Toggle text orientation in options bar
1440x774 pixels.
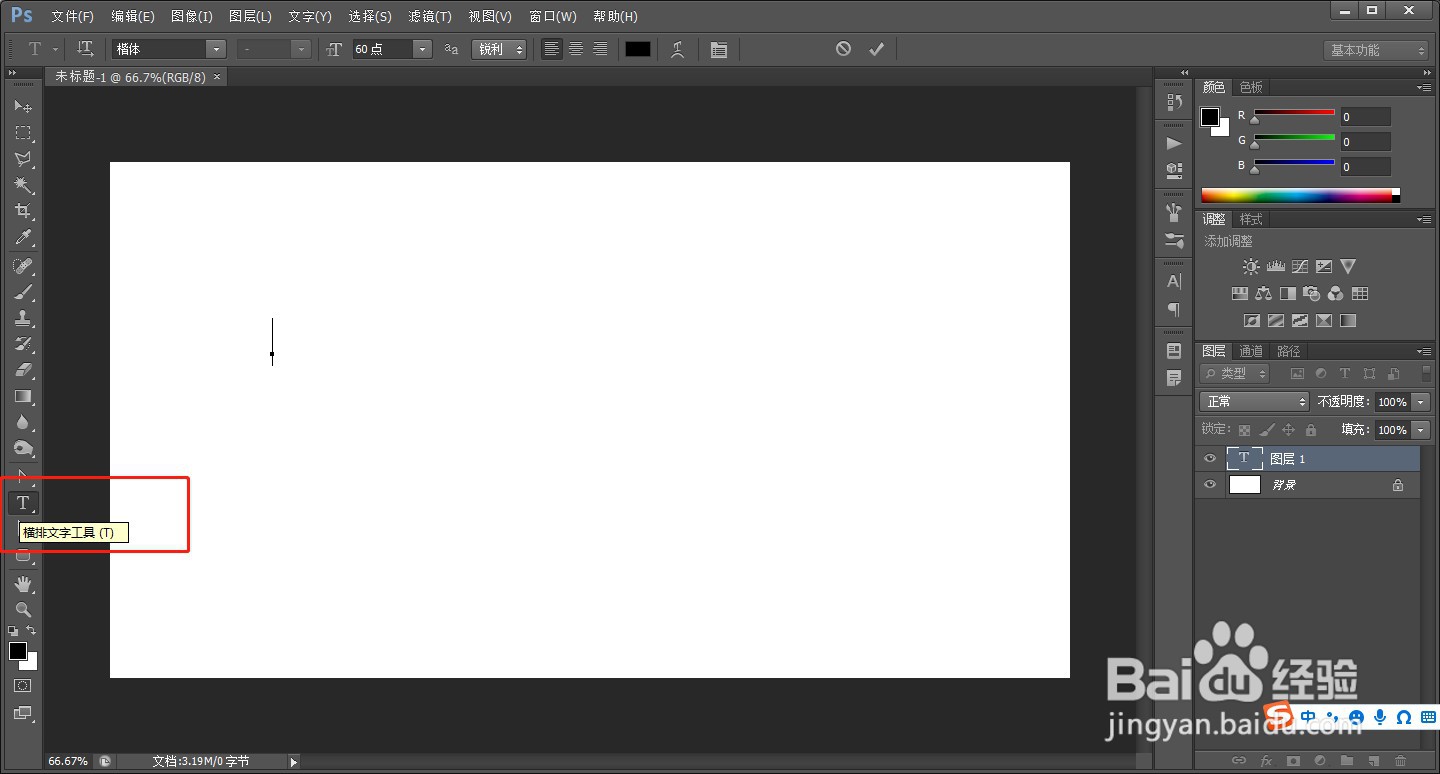click(x=86, y=49)
